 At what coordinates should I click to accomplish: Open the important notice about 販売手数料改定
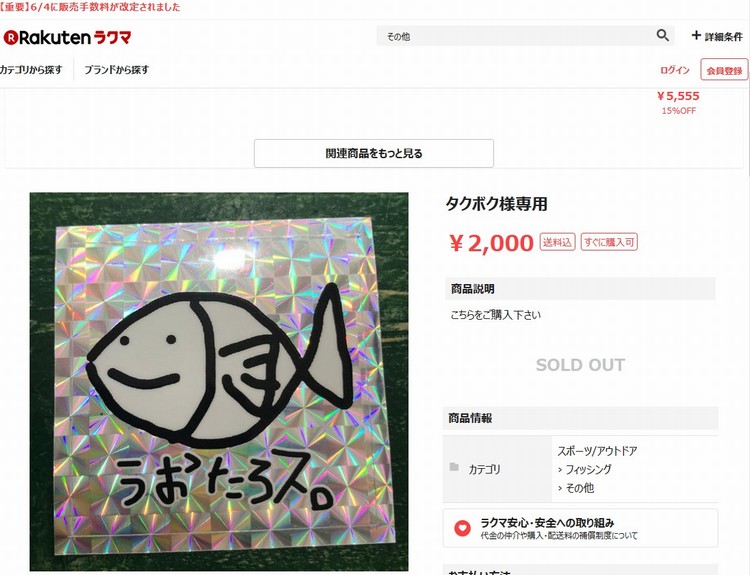pyautogui.click(x=90, y=7)
